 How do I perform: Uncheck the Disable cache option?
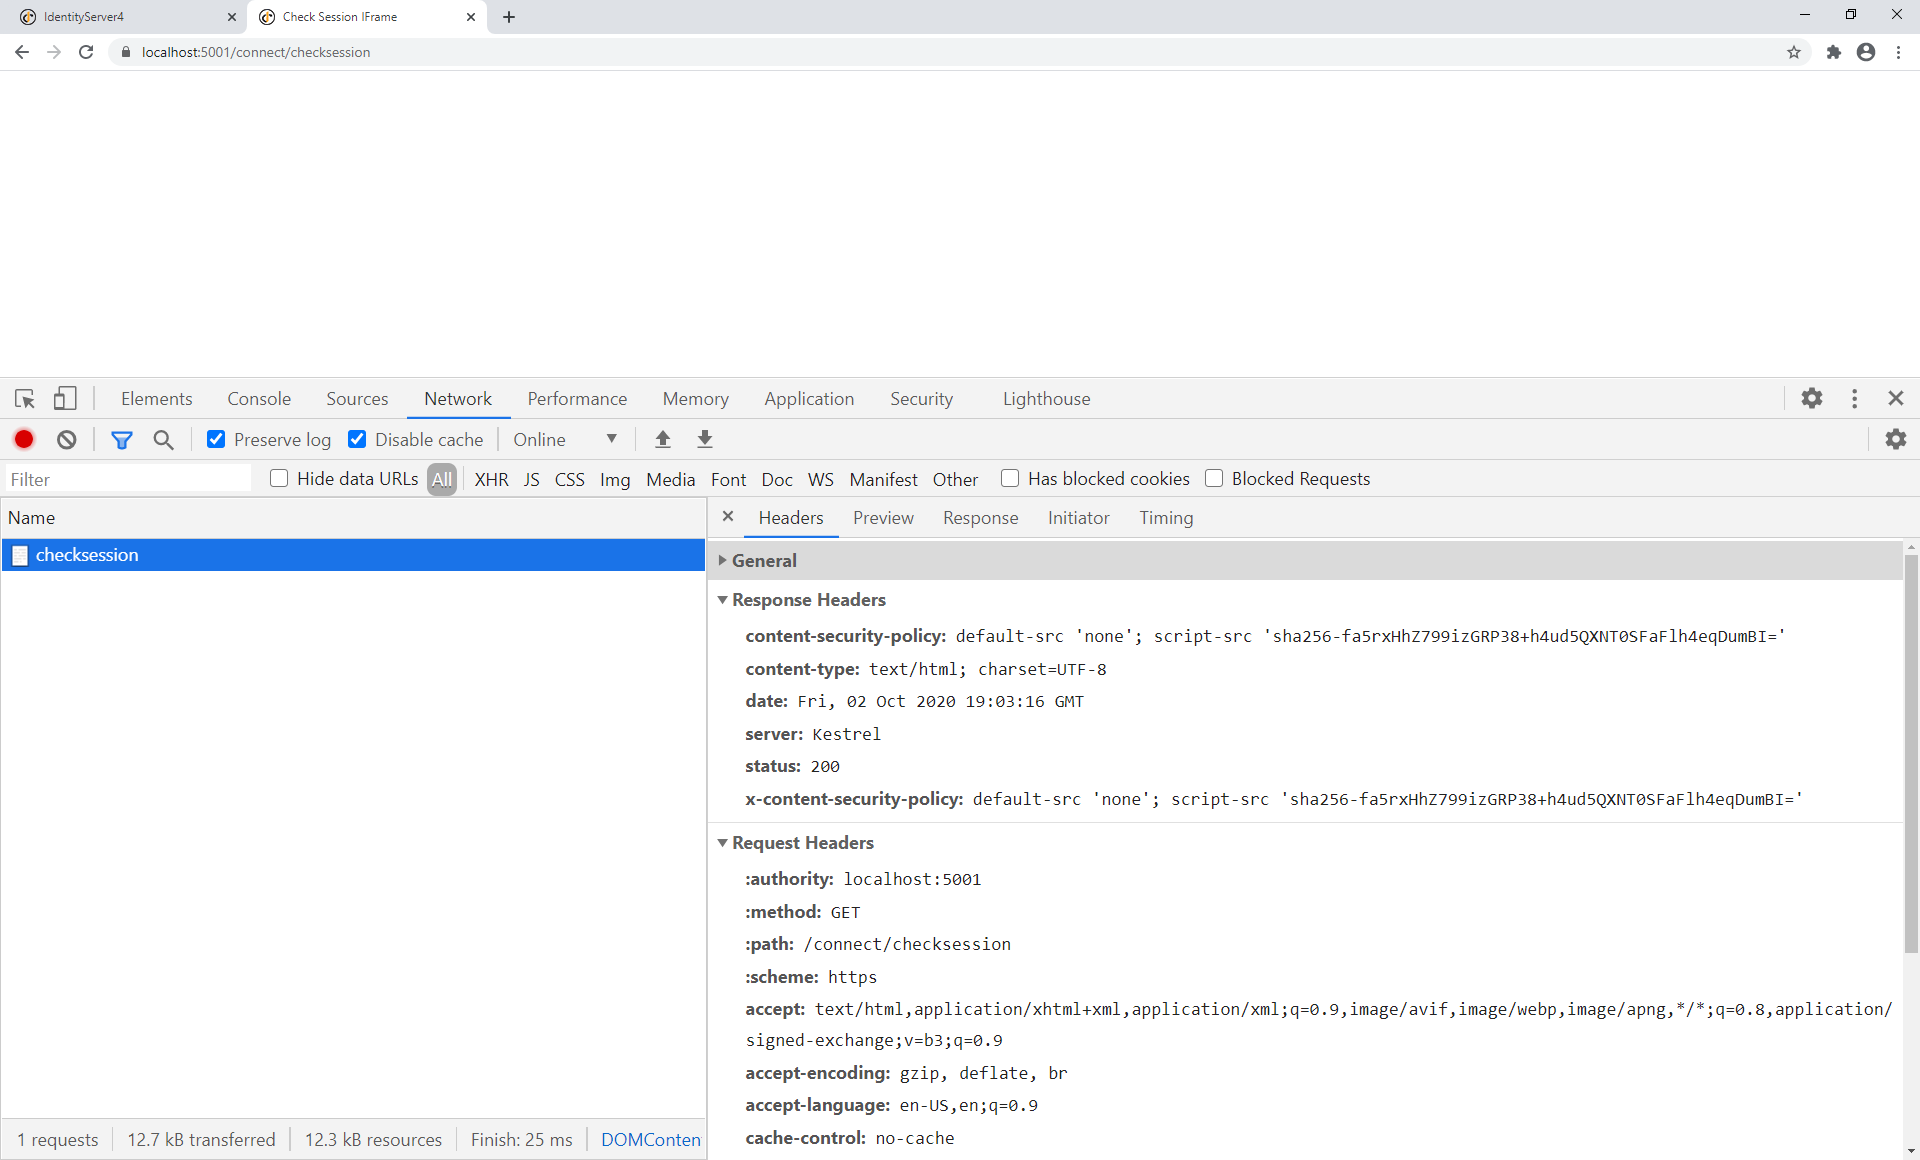pyautogui.click(x=357, y=439)
